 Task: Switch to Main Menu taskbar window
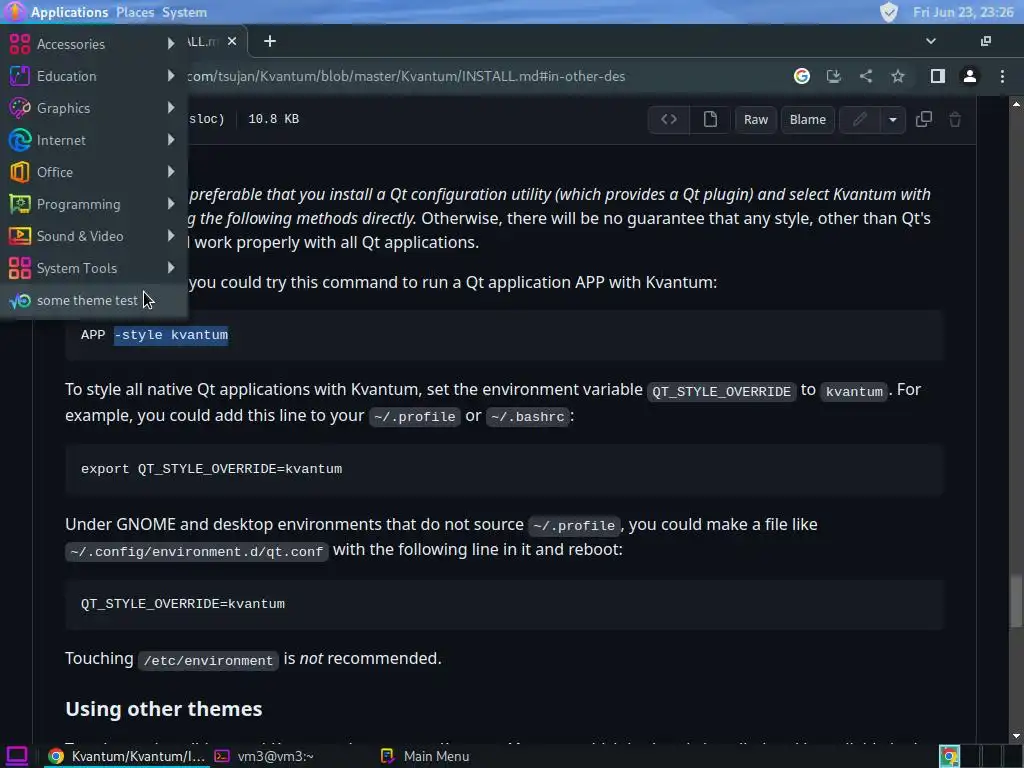425,756
